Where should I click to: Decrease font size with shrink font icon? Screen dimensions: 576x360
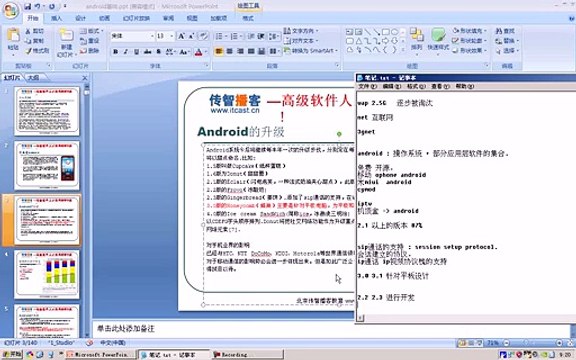tap(191, 36)
